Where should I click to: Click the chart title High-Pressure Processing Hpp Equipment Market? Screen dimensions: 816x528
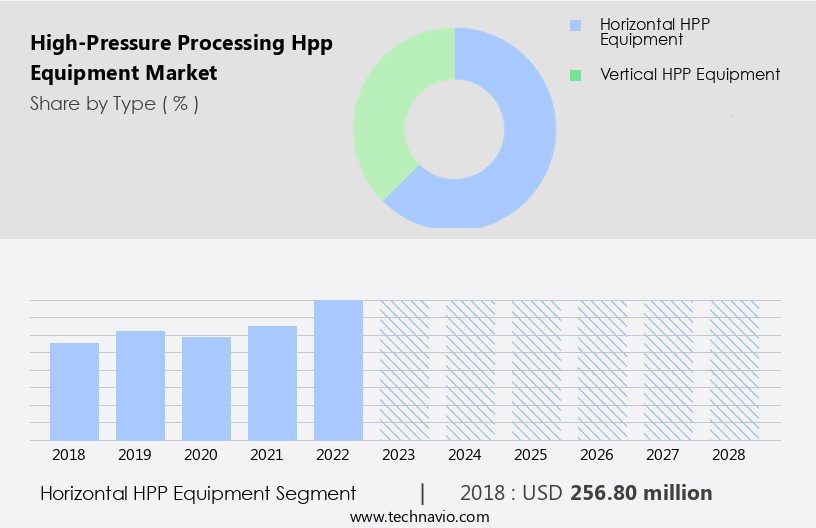[181, 58]
